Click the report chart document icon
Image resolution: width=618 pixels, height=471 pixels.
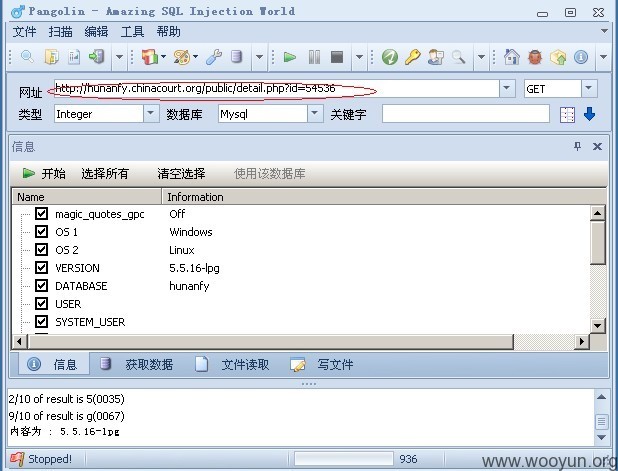click(x=74, y=57)
